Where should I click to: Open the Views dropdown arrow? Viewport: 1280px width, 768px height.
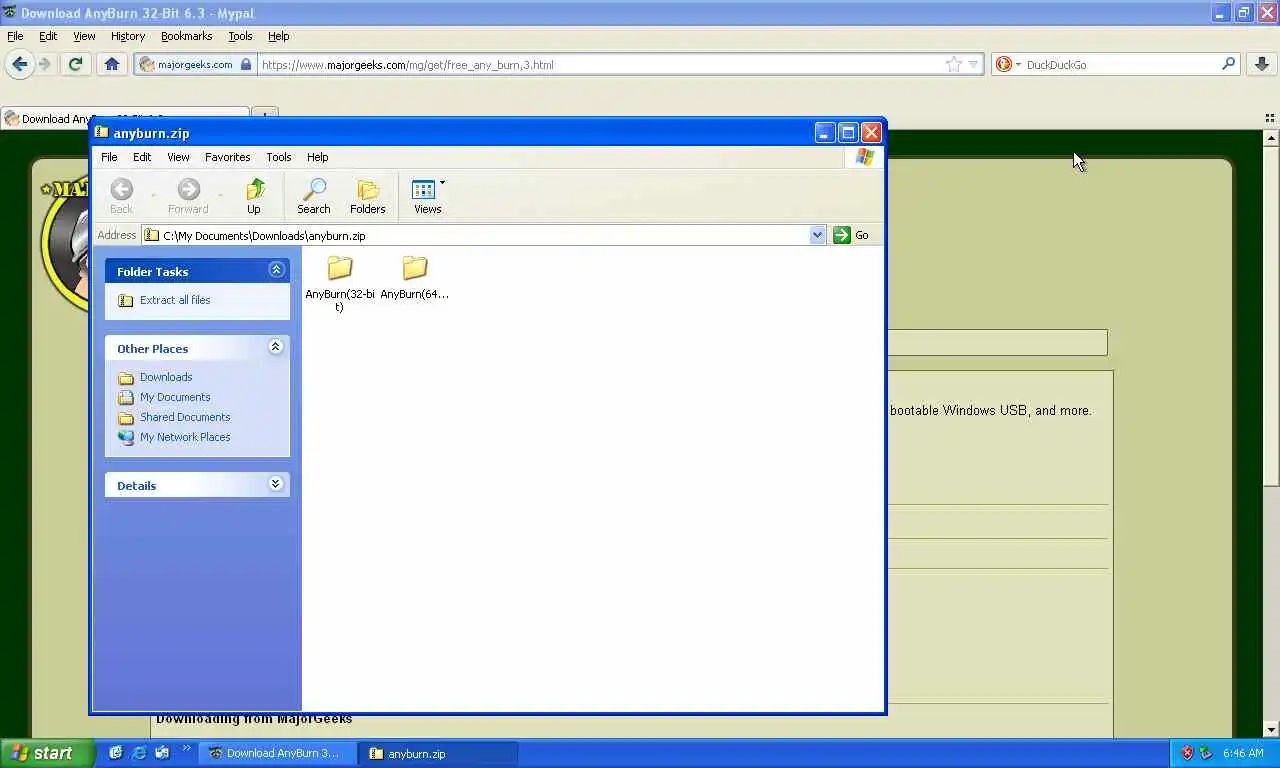(442, 183)
